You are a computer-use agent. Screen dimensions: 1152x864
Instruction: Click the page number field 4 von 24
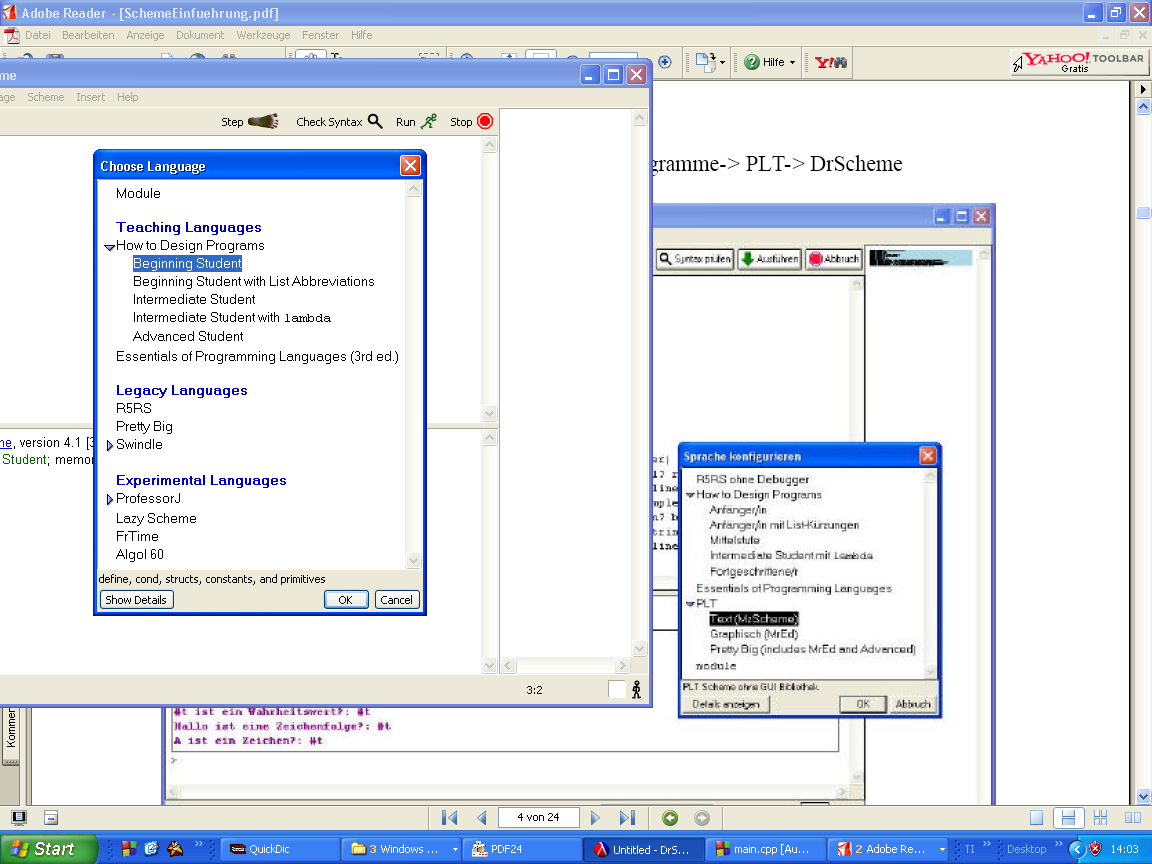point(538,817)
